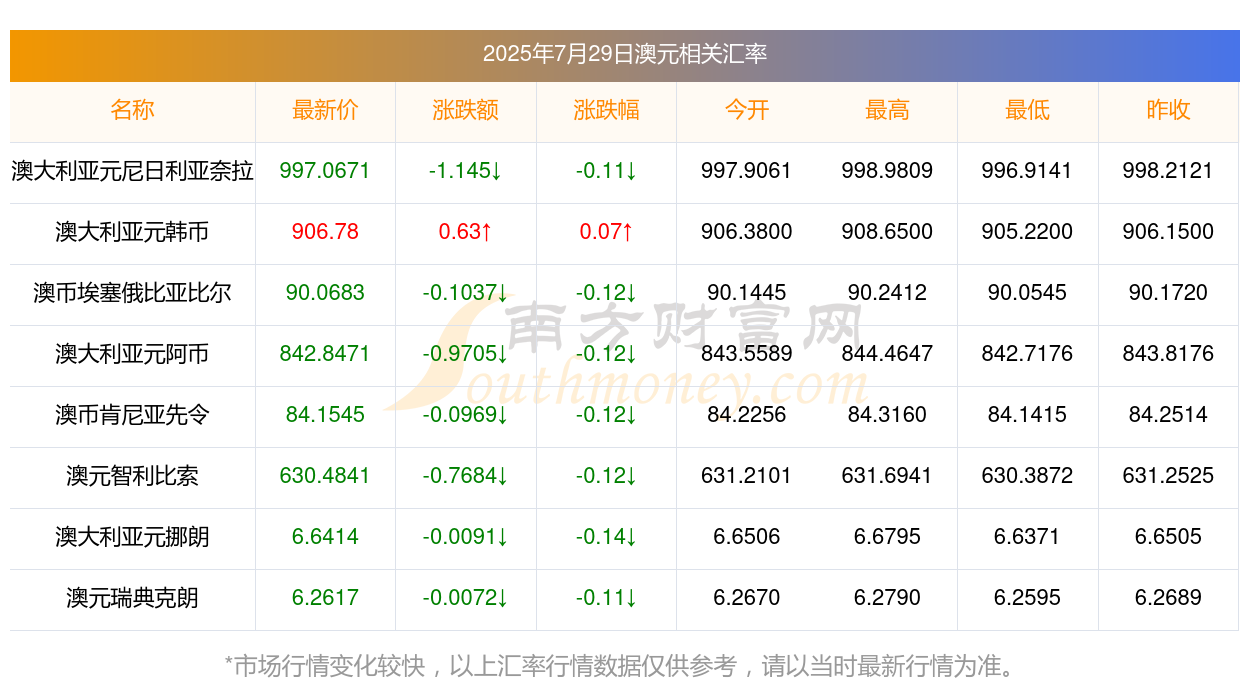Click low value 842.7176
Viewport: 1250px width, 698px height.
(1028, 354)
